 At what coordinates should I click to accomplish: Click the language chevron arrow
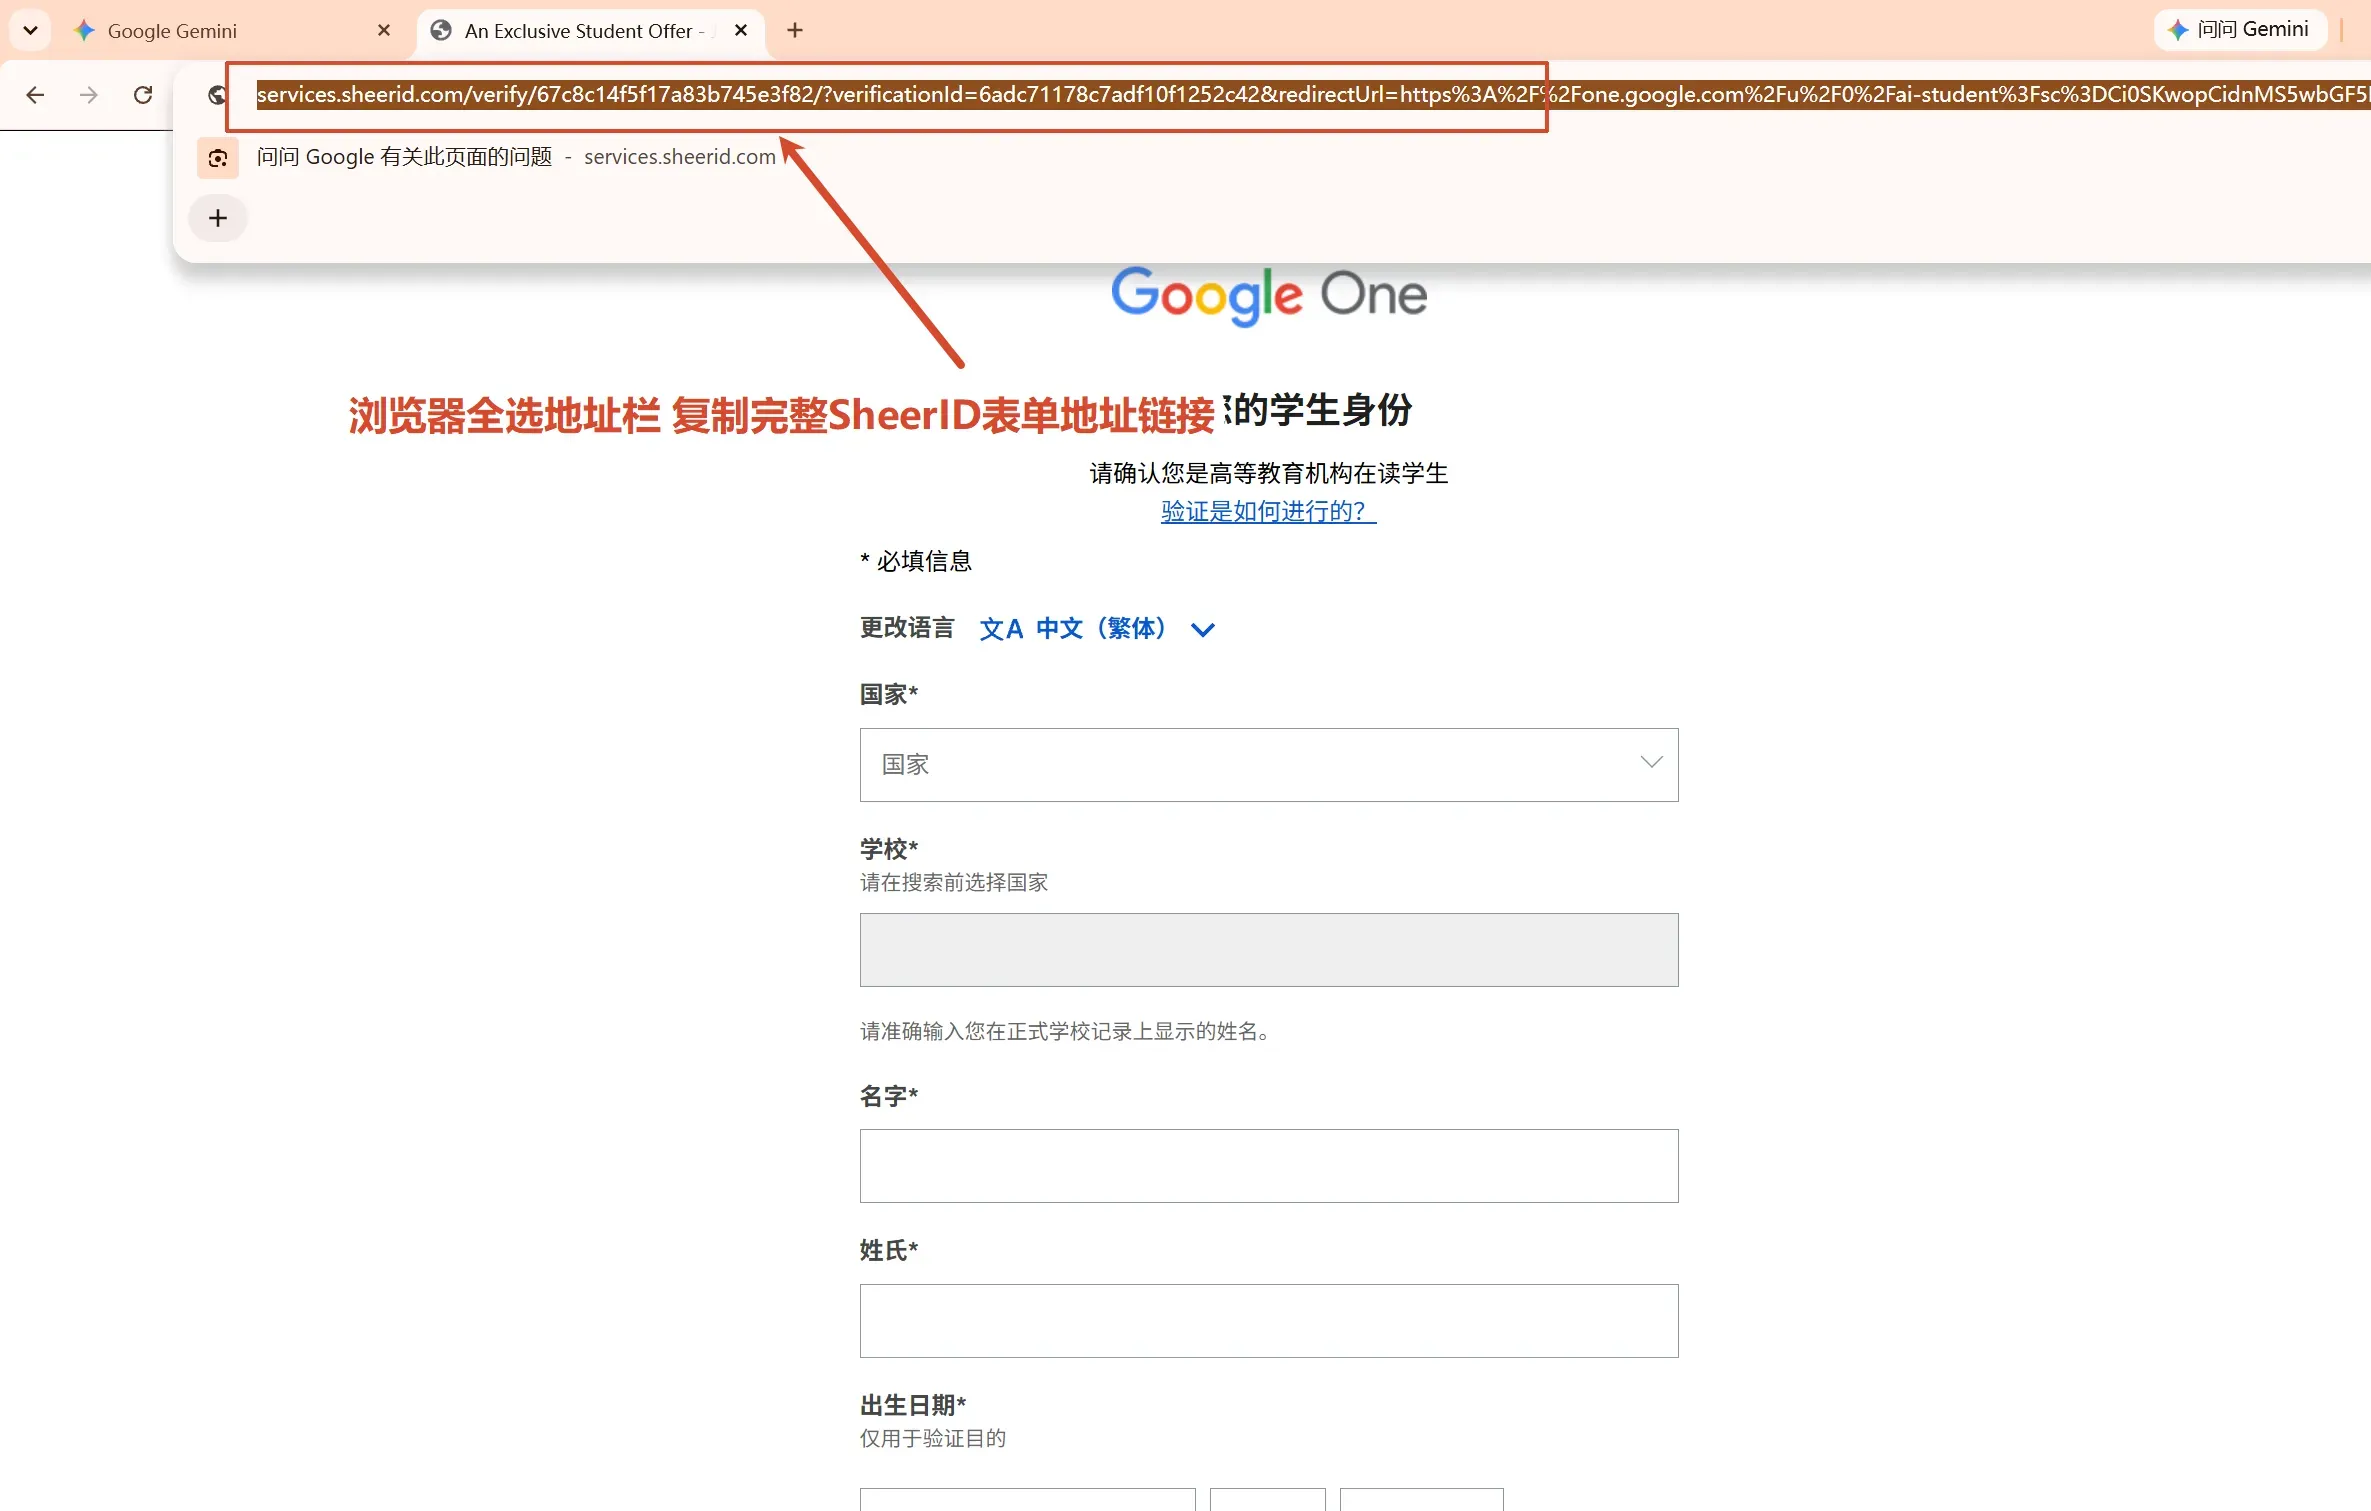coord(1203,629)
